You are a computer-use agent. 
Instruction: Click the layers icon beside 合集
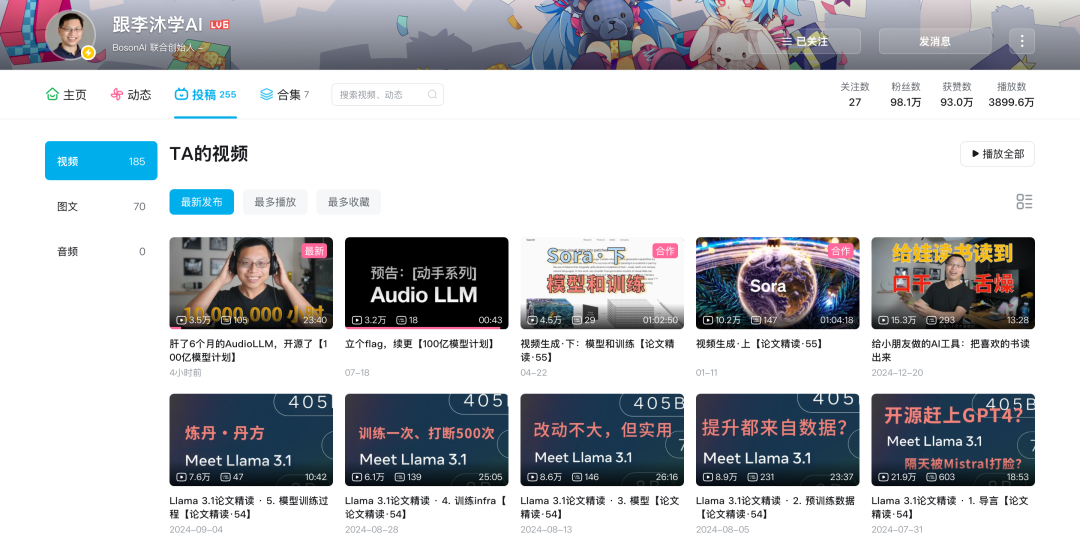coord(267,94)
